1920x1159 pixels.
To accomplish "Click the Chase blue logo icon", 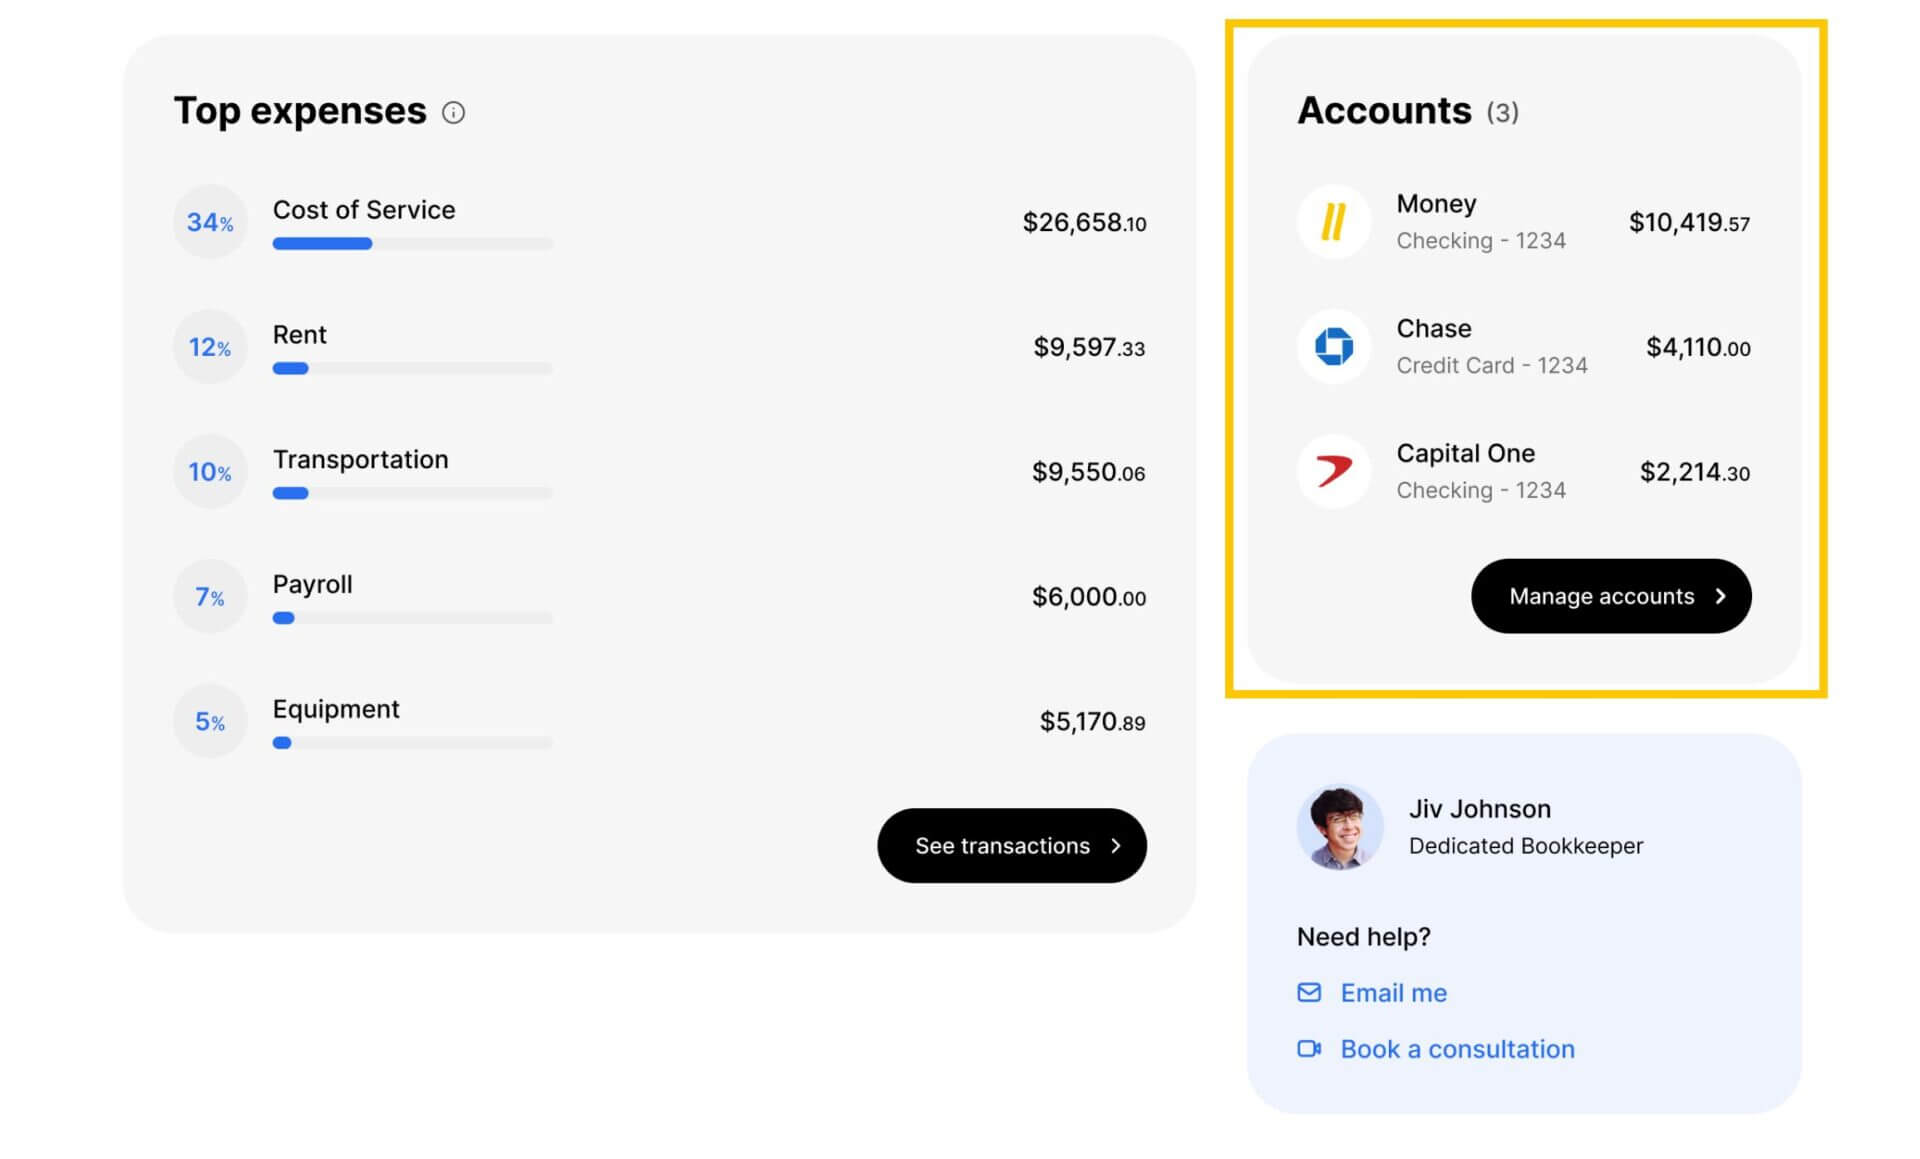I will (x=1333, y=346).
